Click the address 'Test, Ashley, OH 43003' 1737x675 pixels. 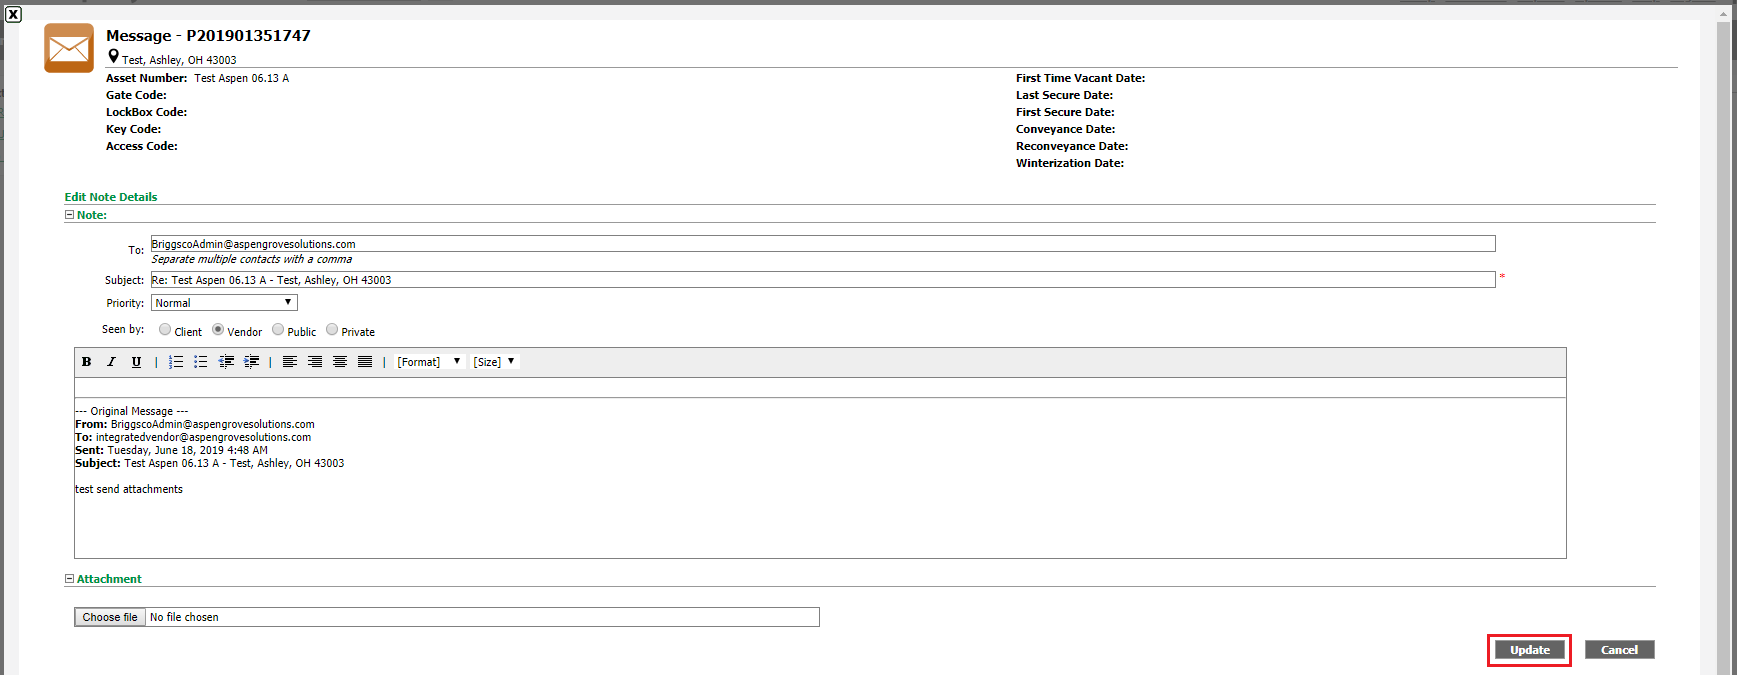click(x=179, y=60)
